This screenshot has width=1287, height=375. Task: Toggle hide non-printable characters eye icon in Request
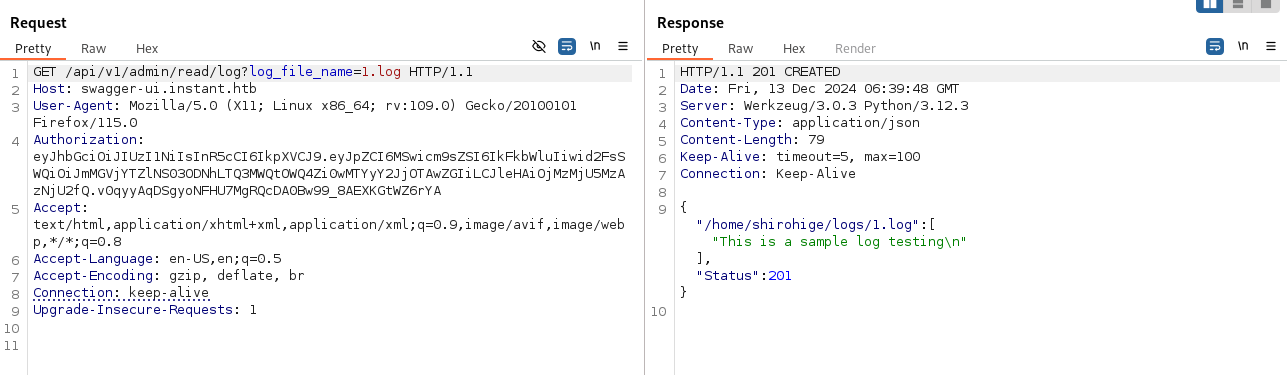(539, 46)
